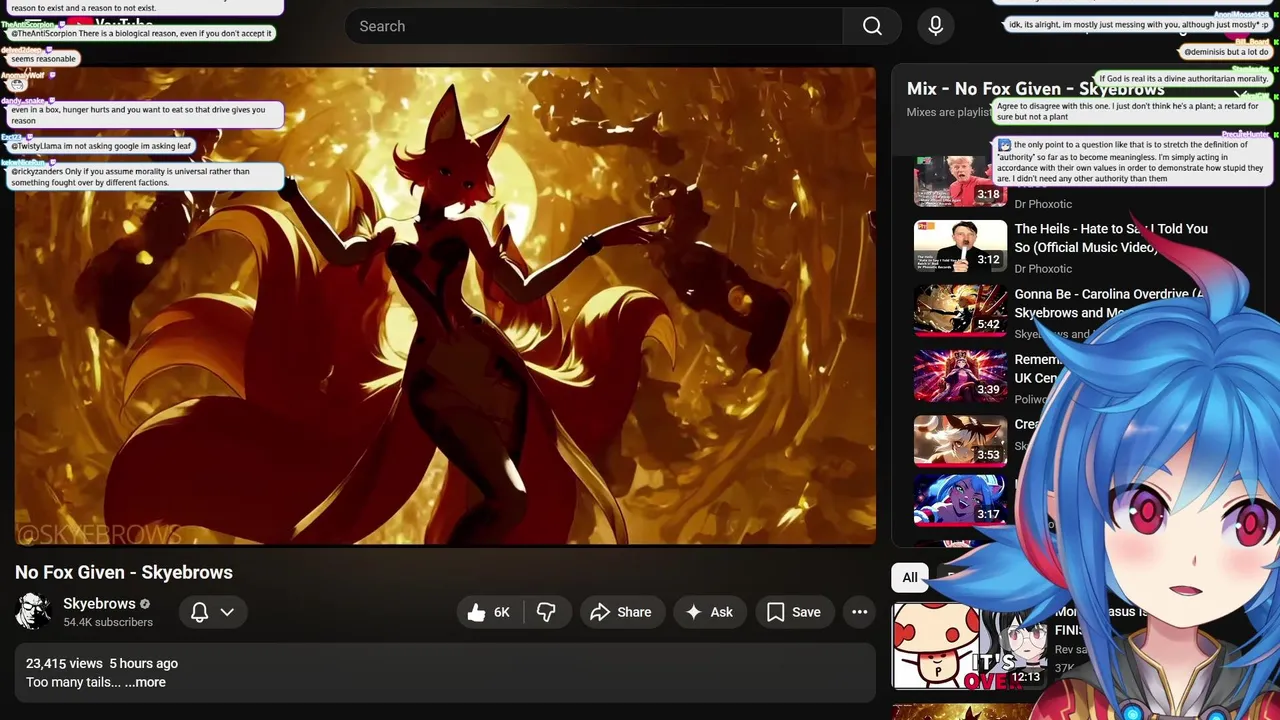The width and height of the screenshot is (1280, 720).
Task: Toggle the notification bell for Skyebrows
Action: pyautogui.click(x=199, y=612)
